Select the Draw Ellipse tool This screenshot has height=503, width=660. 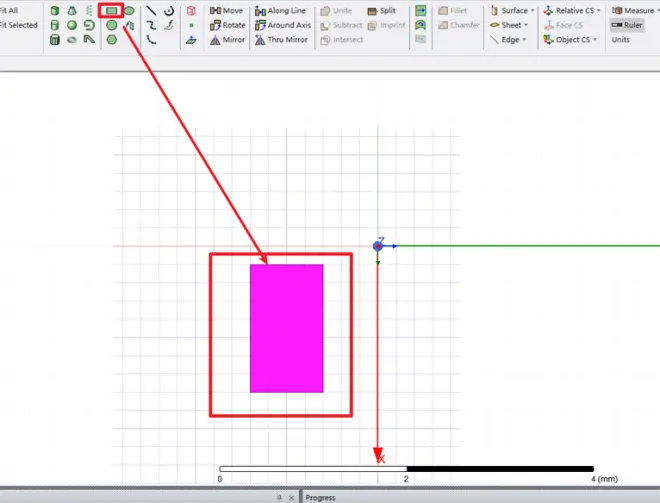(129, 11)
